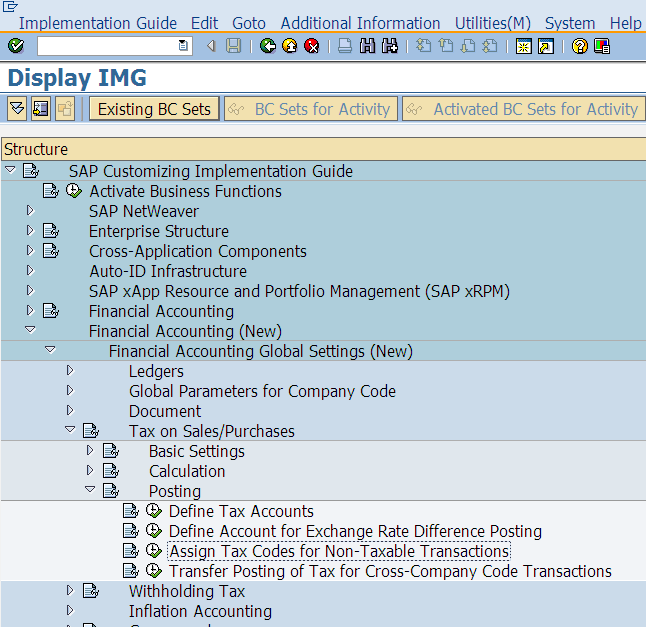Open the Additional Information menu
This screenshot has width=646, height=627.
[360, 23]
